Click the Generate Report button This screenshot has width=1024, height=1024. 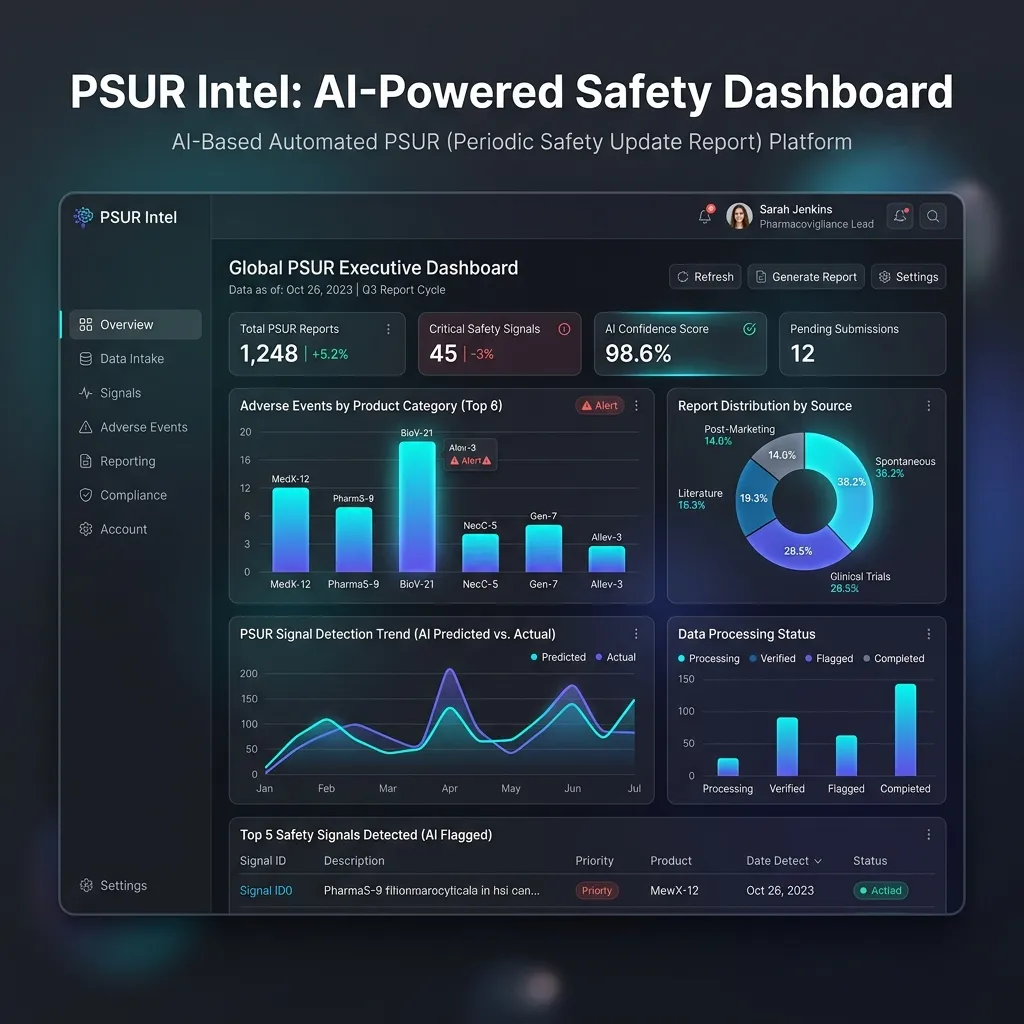(x=807, y=277)
